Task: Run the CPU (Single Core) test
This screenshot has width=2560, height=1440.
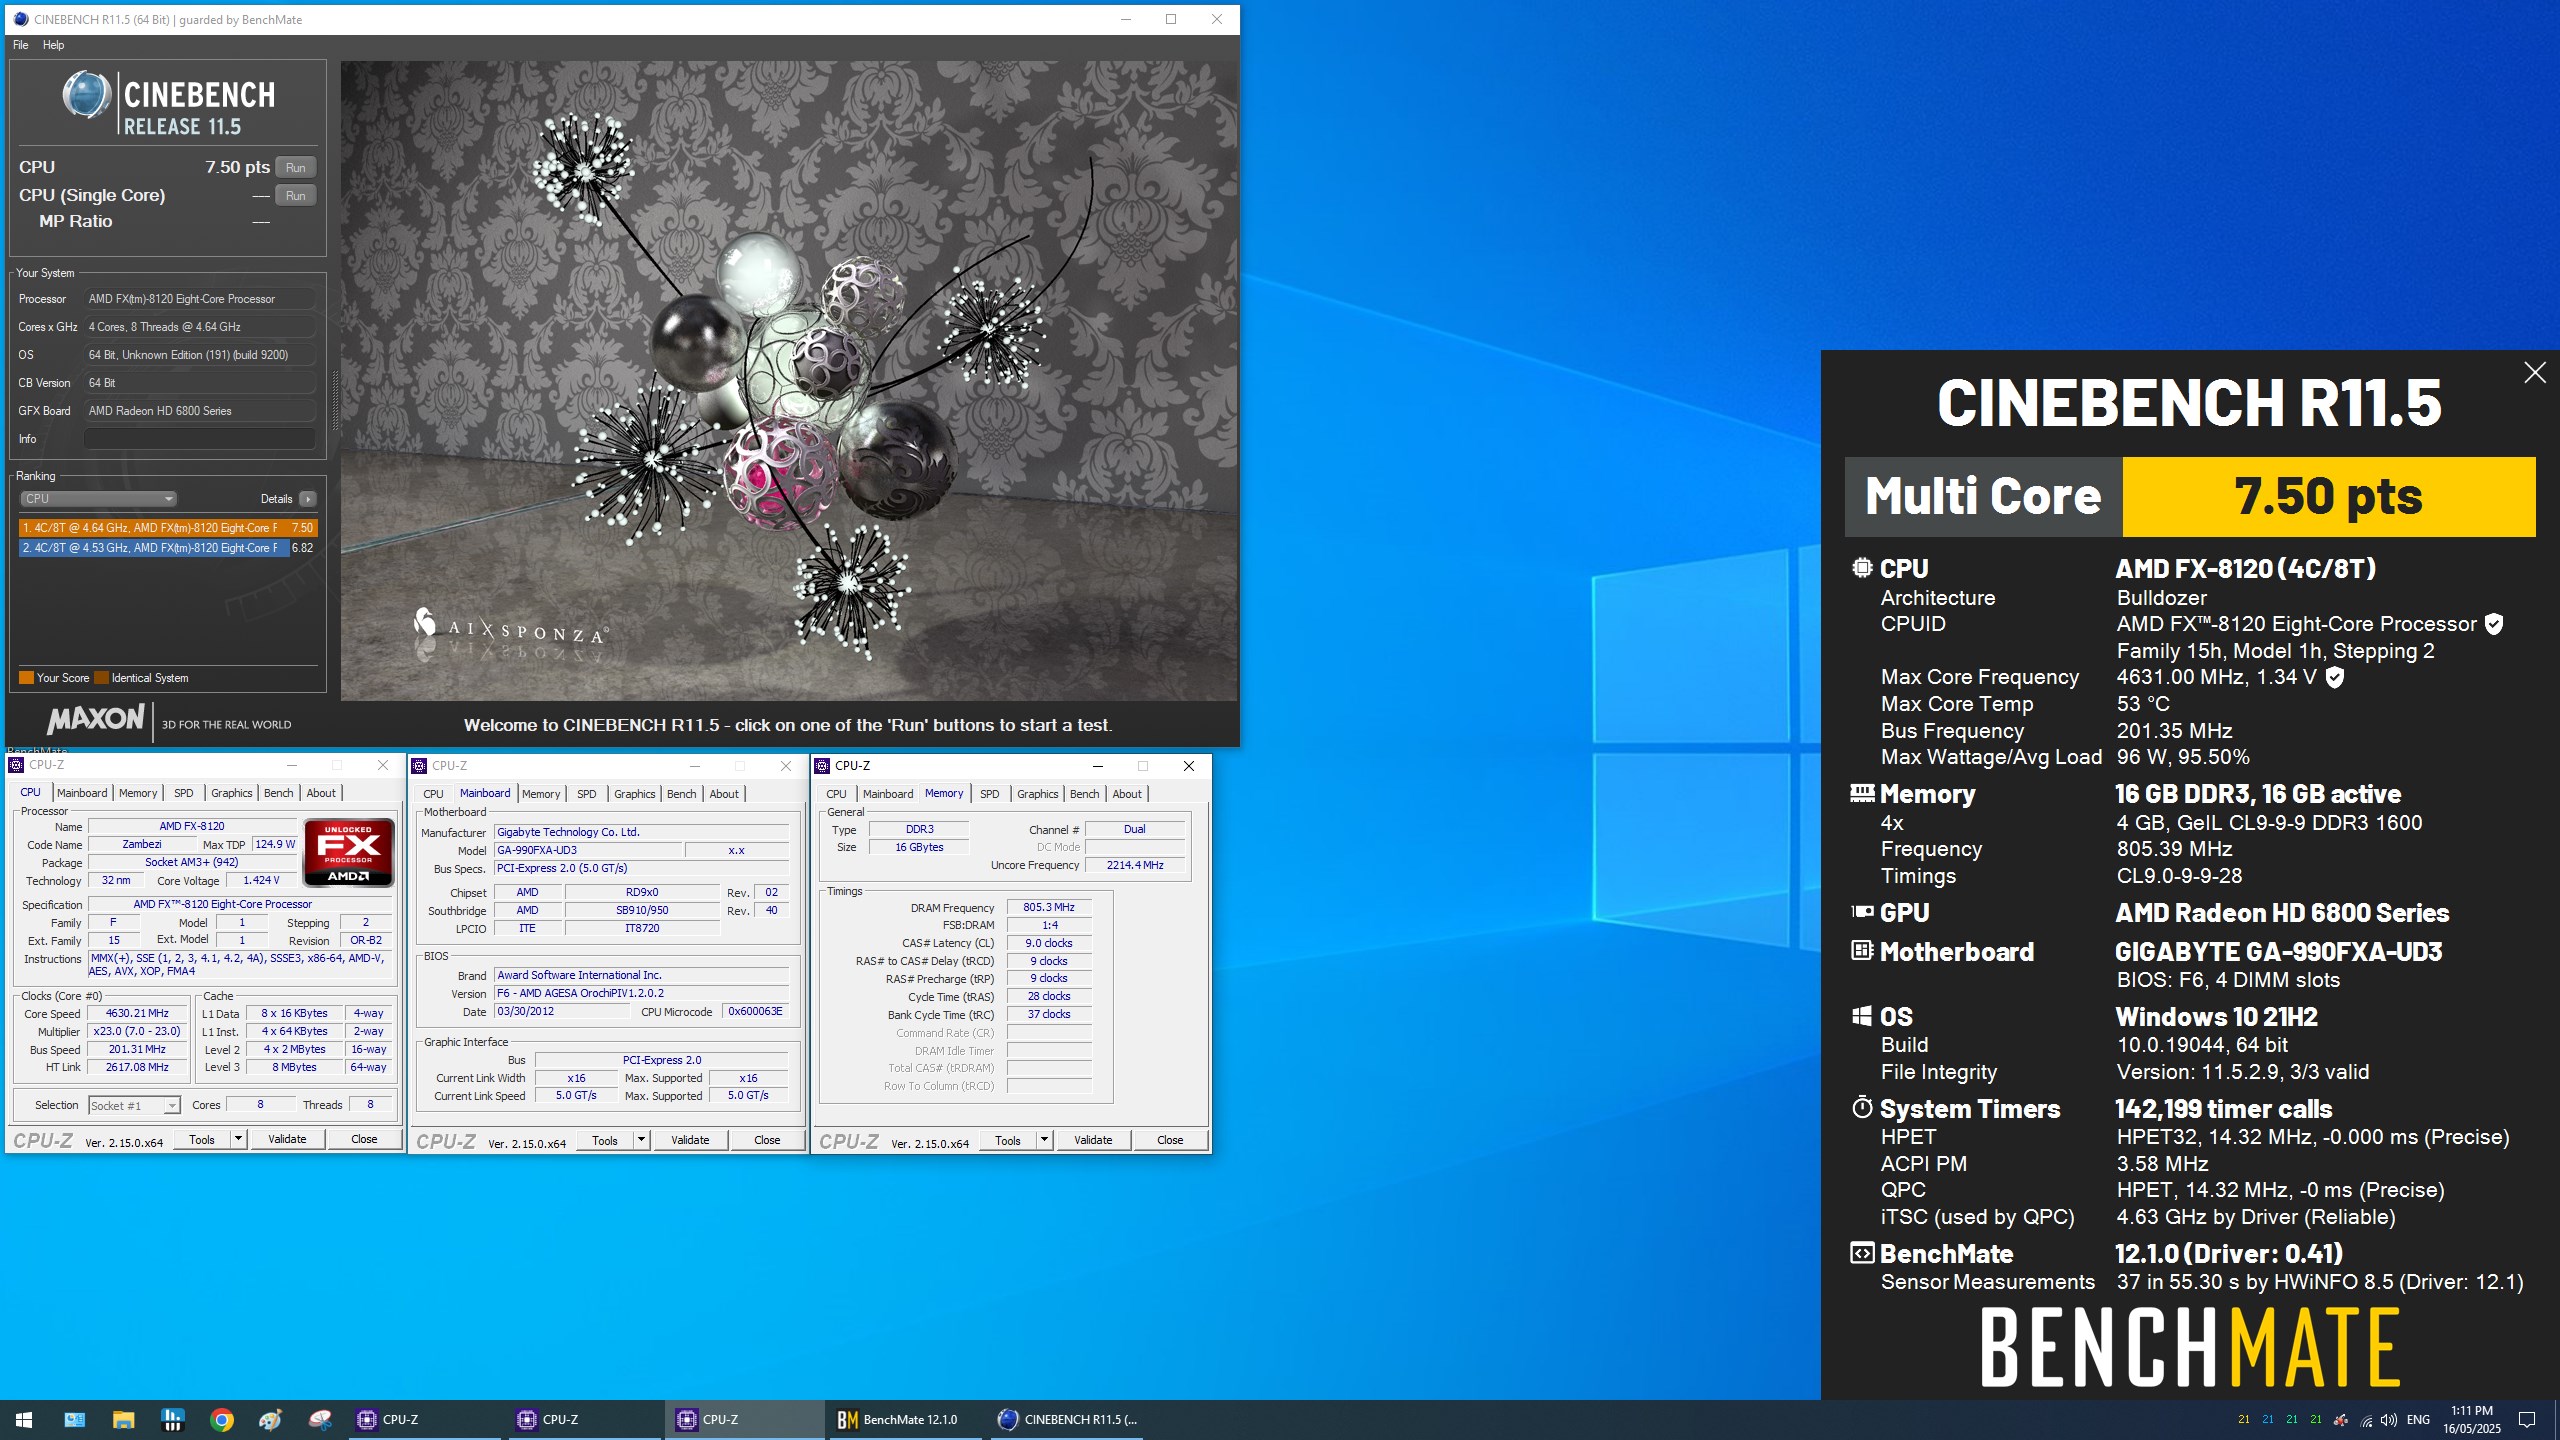Action: pyautogui.click(x=295, y=195)
